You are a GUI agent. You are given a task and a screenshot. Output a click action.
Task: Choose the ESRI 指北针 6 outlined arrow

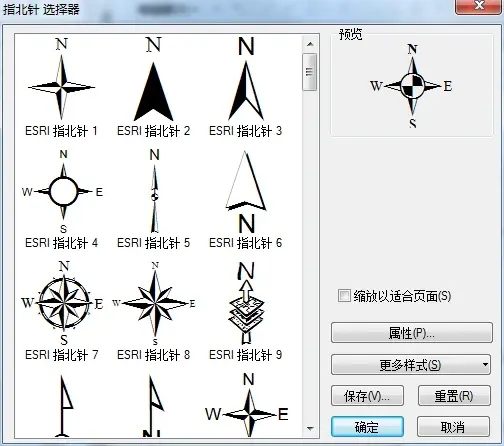tap(246, 192)
